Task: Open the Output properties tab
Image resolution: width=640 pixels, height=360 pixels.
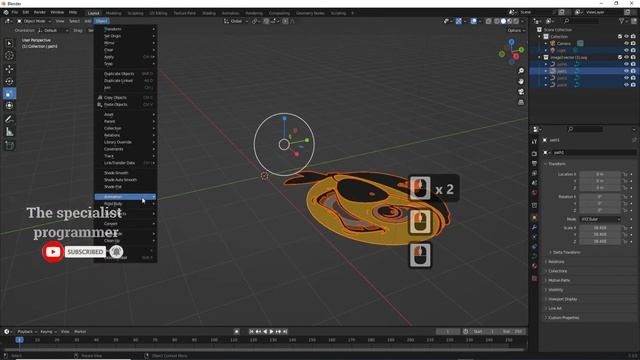Action: tap(534, 163)
